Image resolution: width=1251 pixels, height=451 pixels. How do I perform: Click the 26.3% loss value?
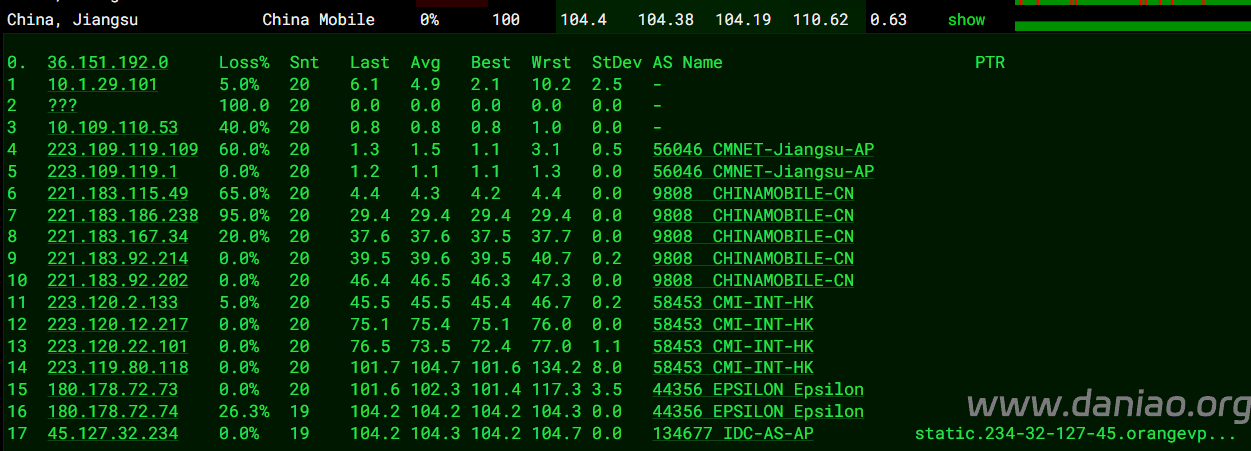pos(244,411)
